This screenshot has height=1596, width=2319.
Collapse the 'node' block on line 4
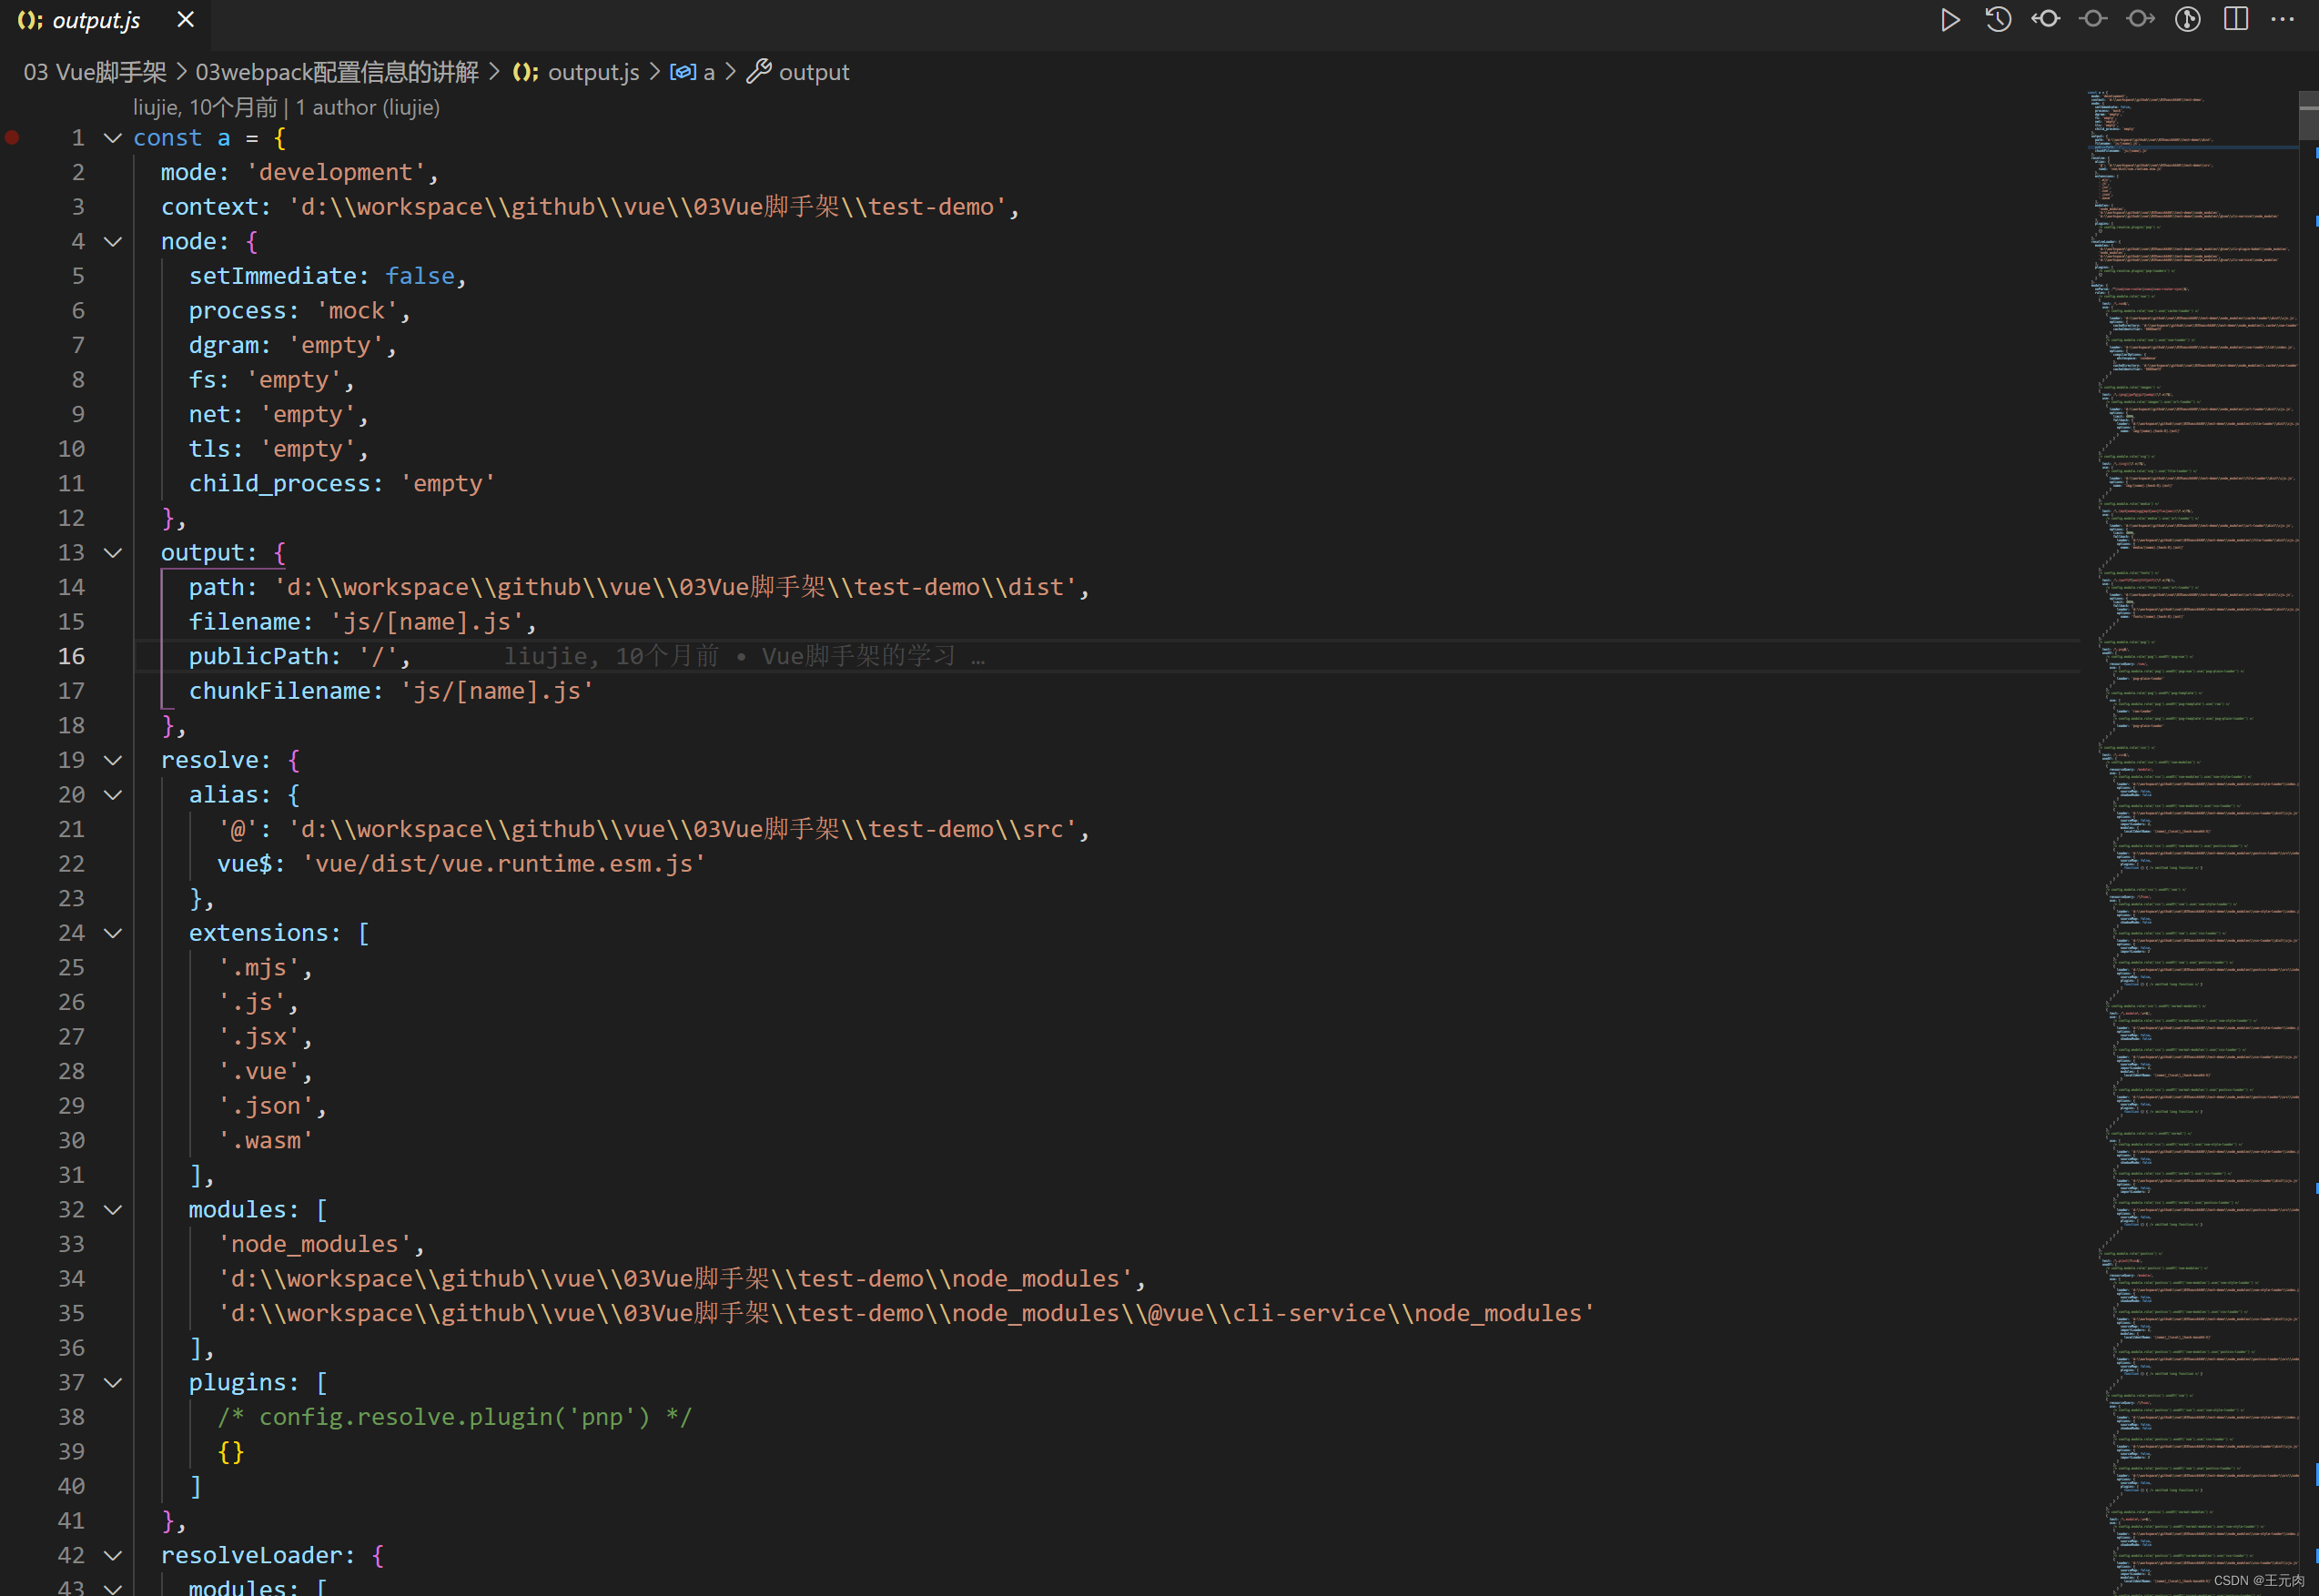113,242
